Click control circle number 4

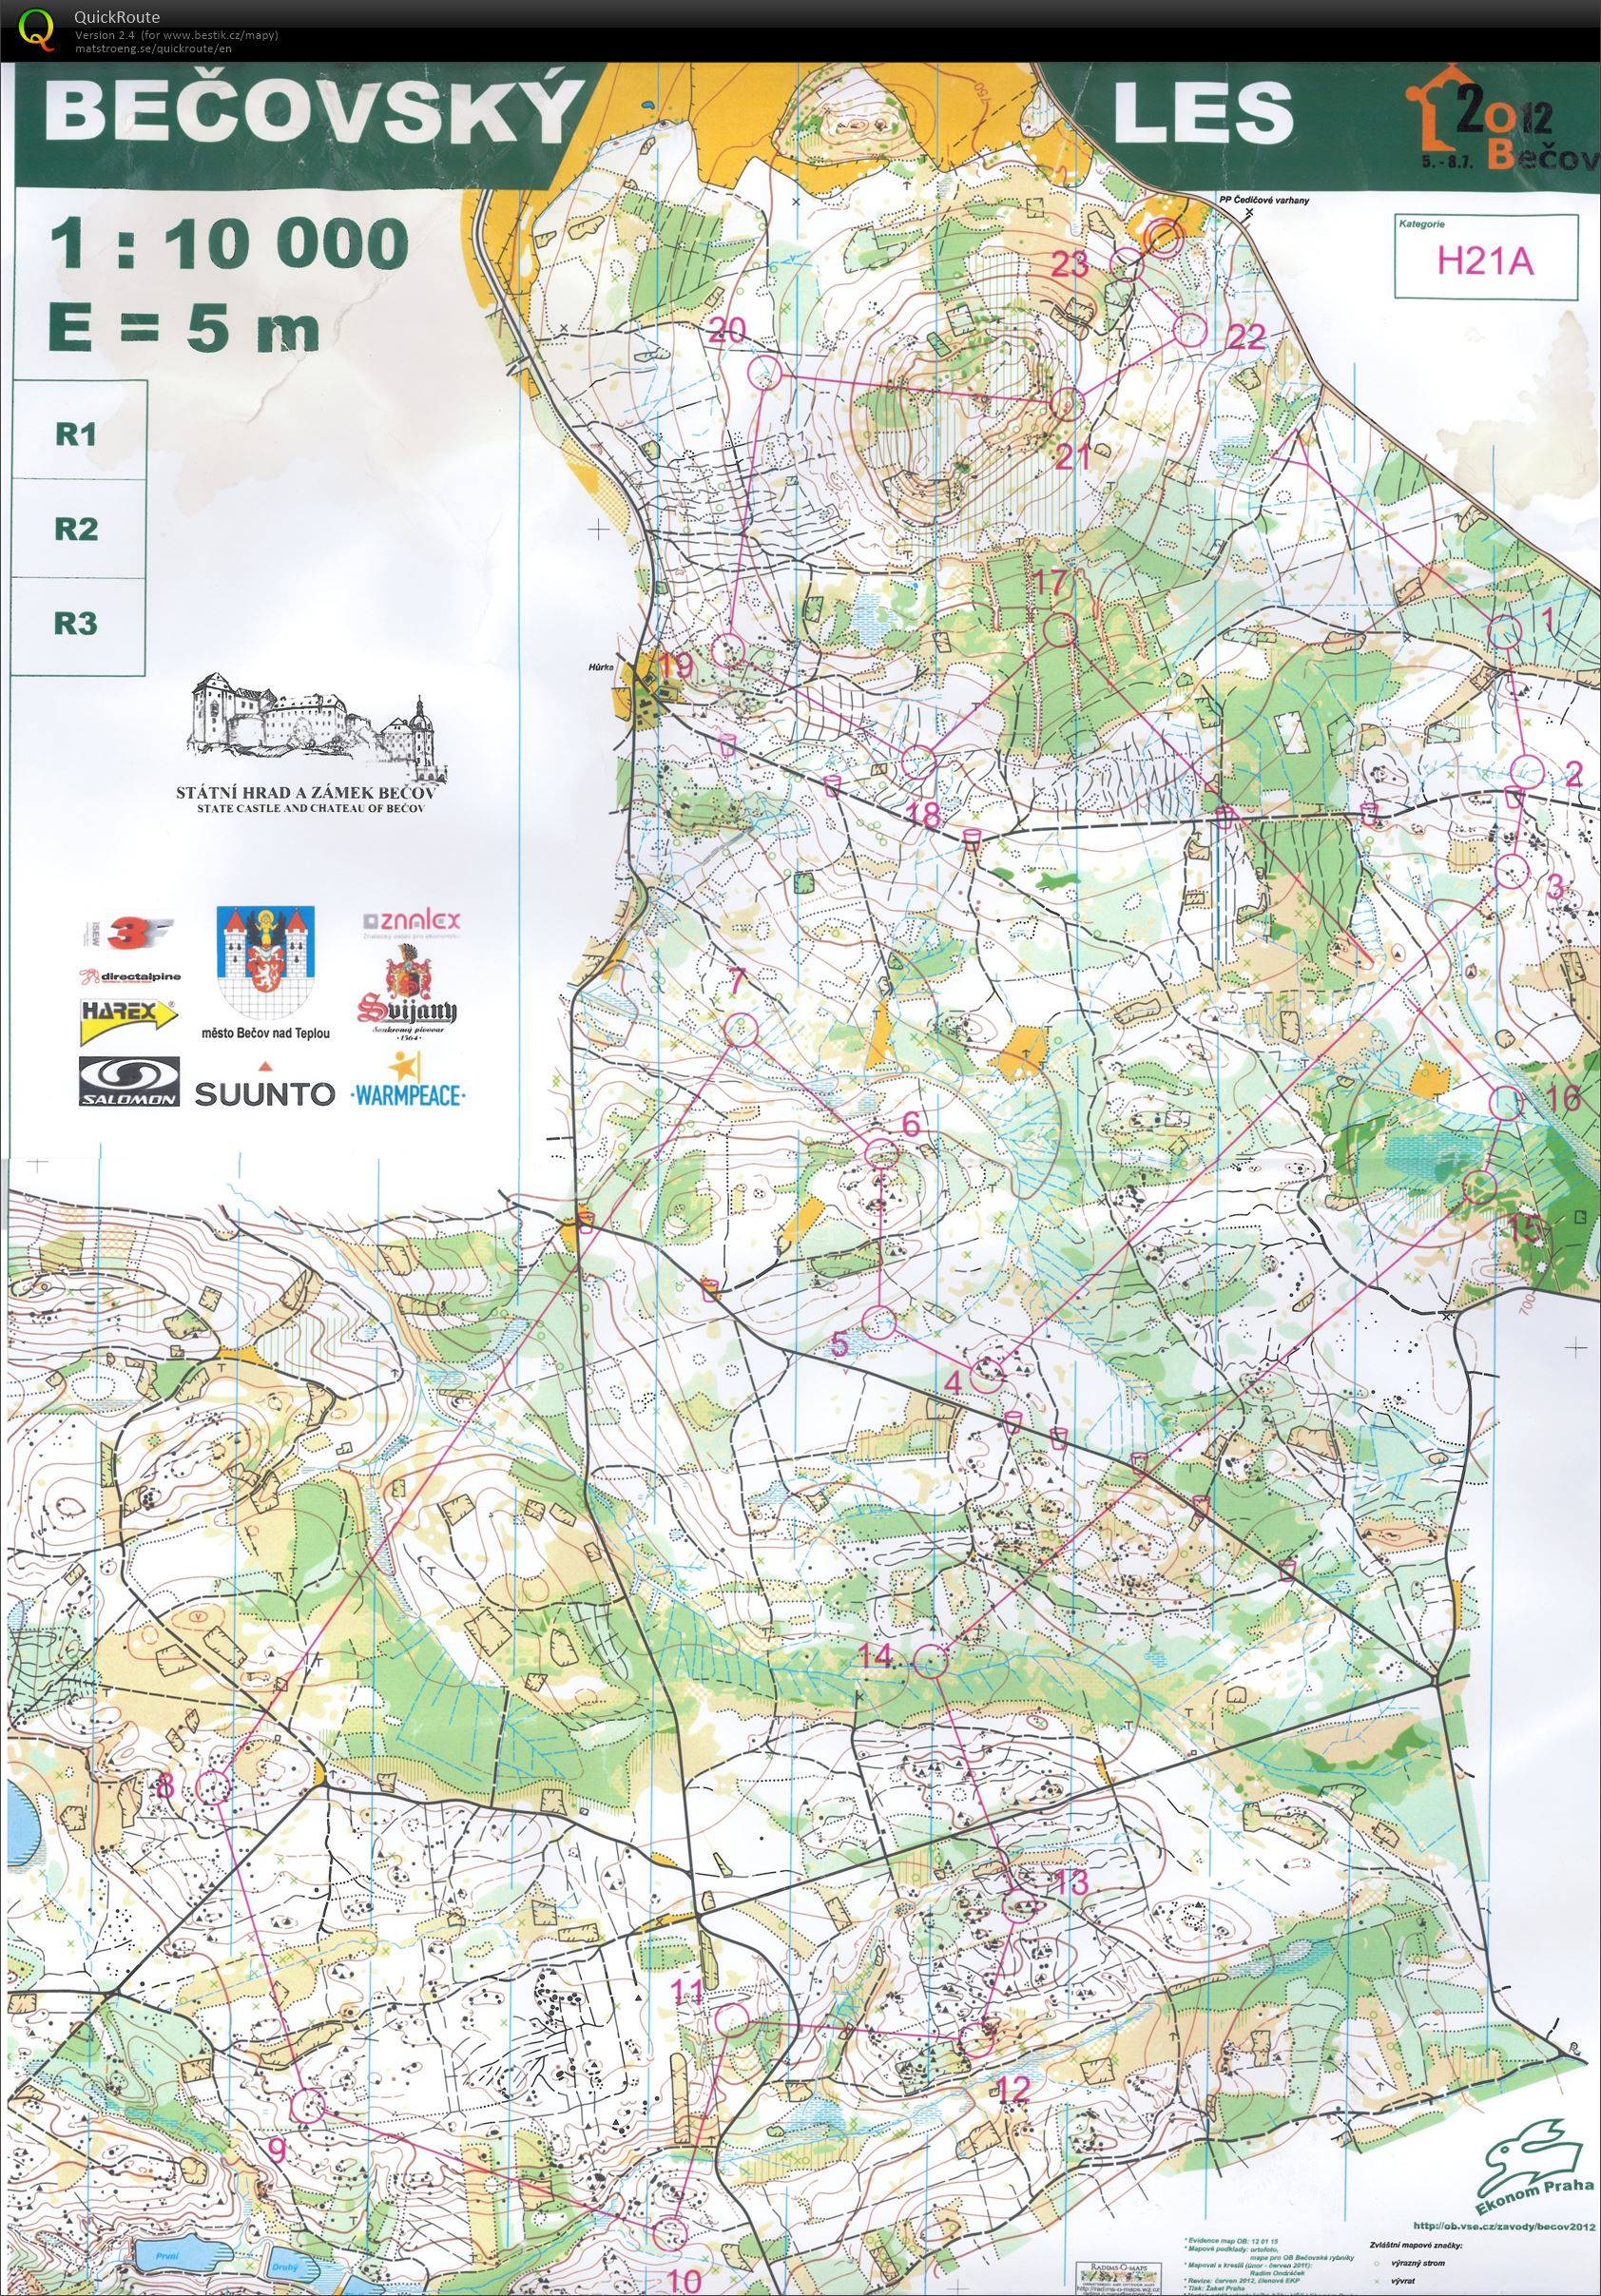point(988,1375)
